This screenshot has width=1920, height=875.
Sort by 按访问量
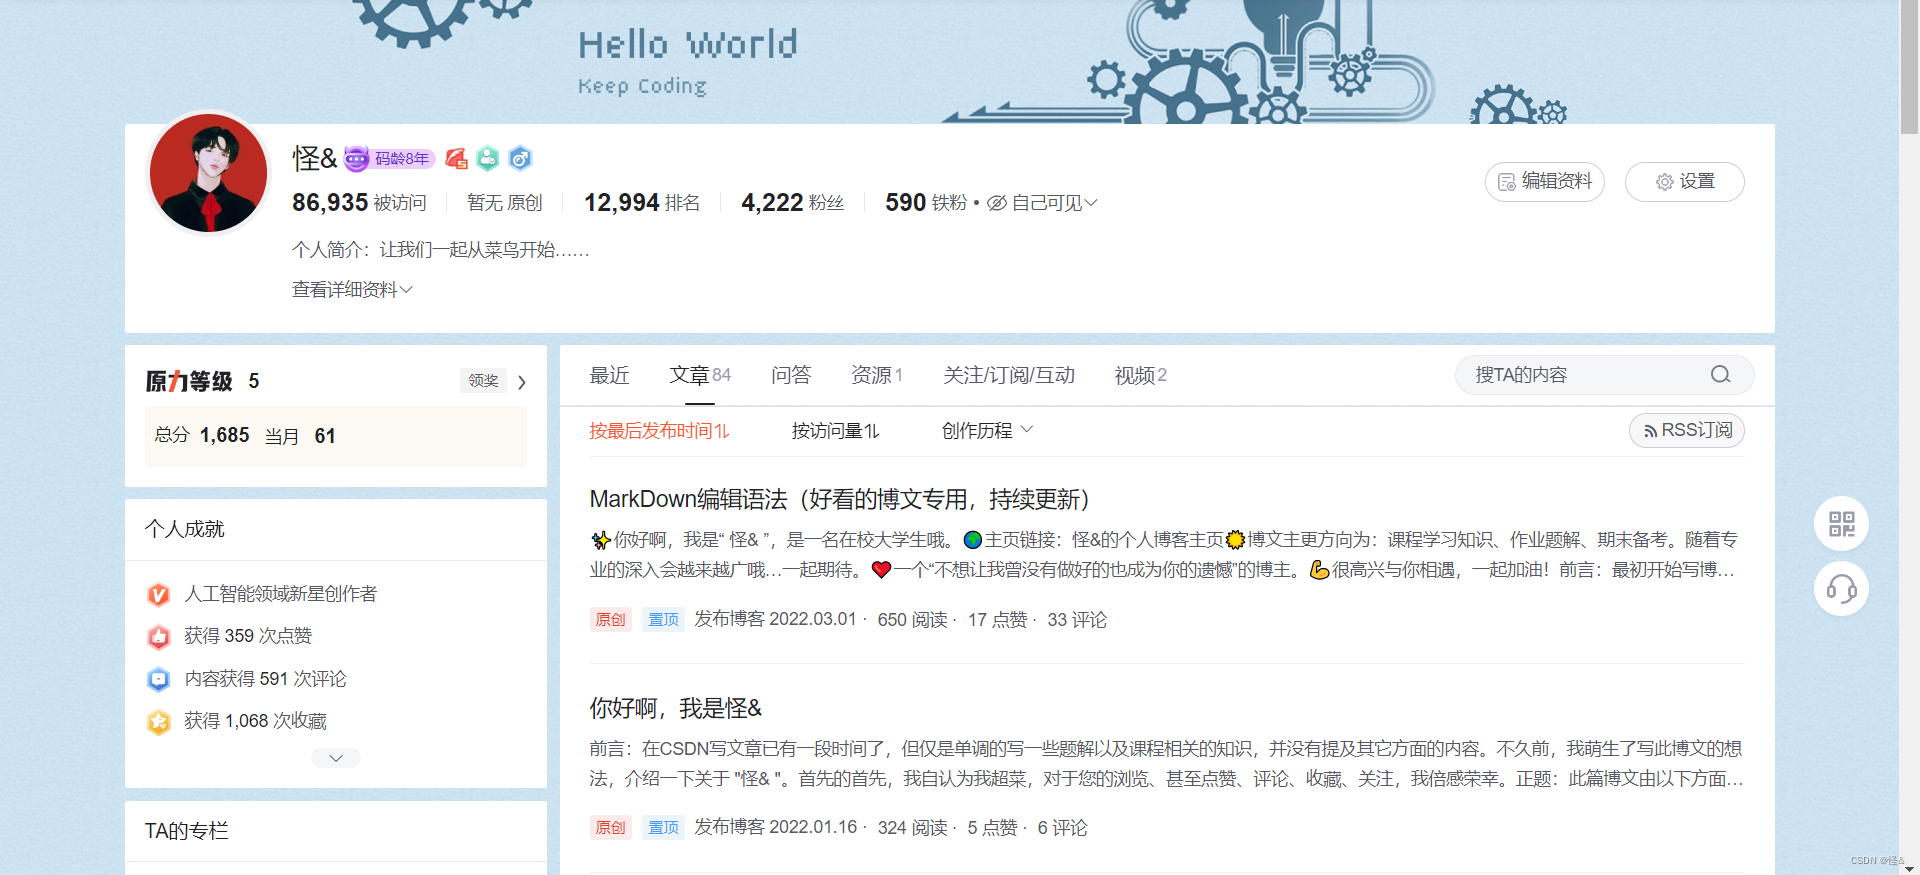point(835,431)
